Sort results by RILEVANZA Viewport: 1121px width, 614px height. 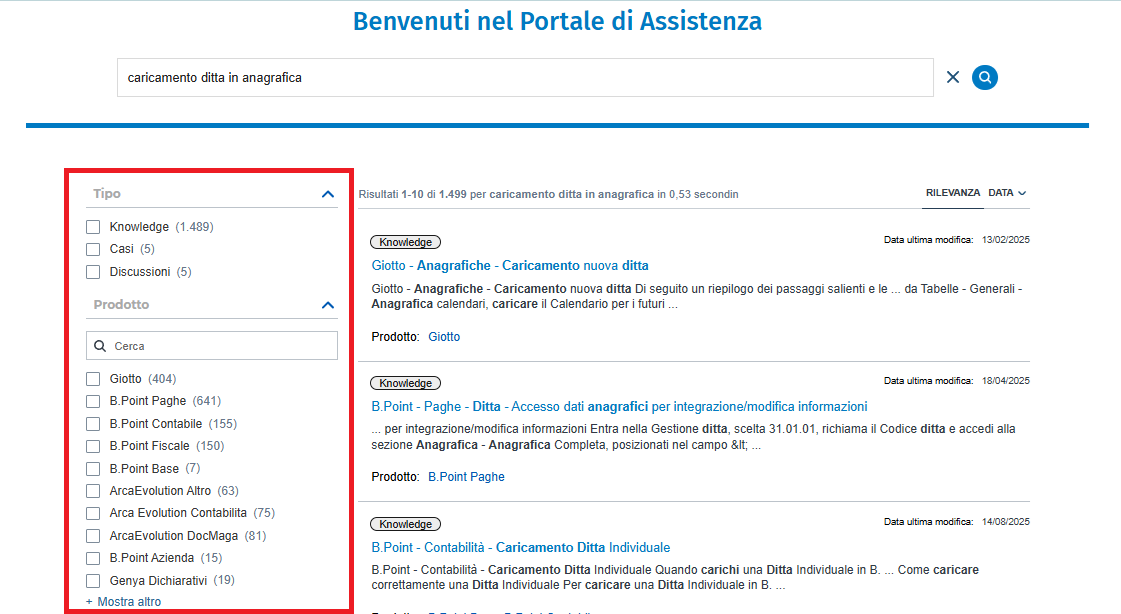pos(952,193)
